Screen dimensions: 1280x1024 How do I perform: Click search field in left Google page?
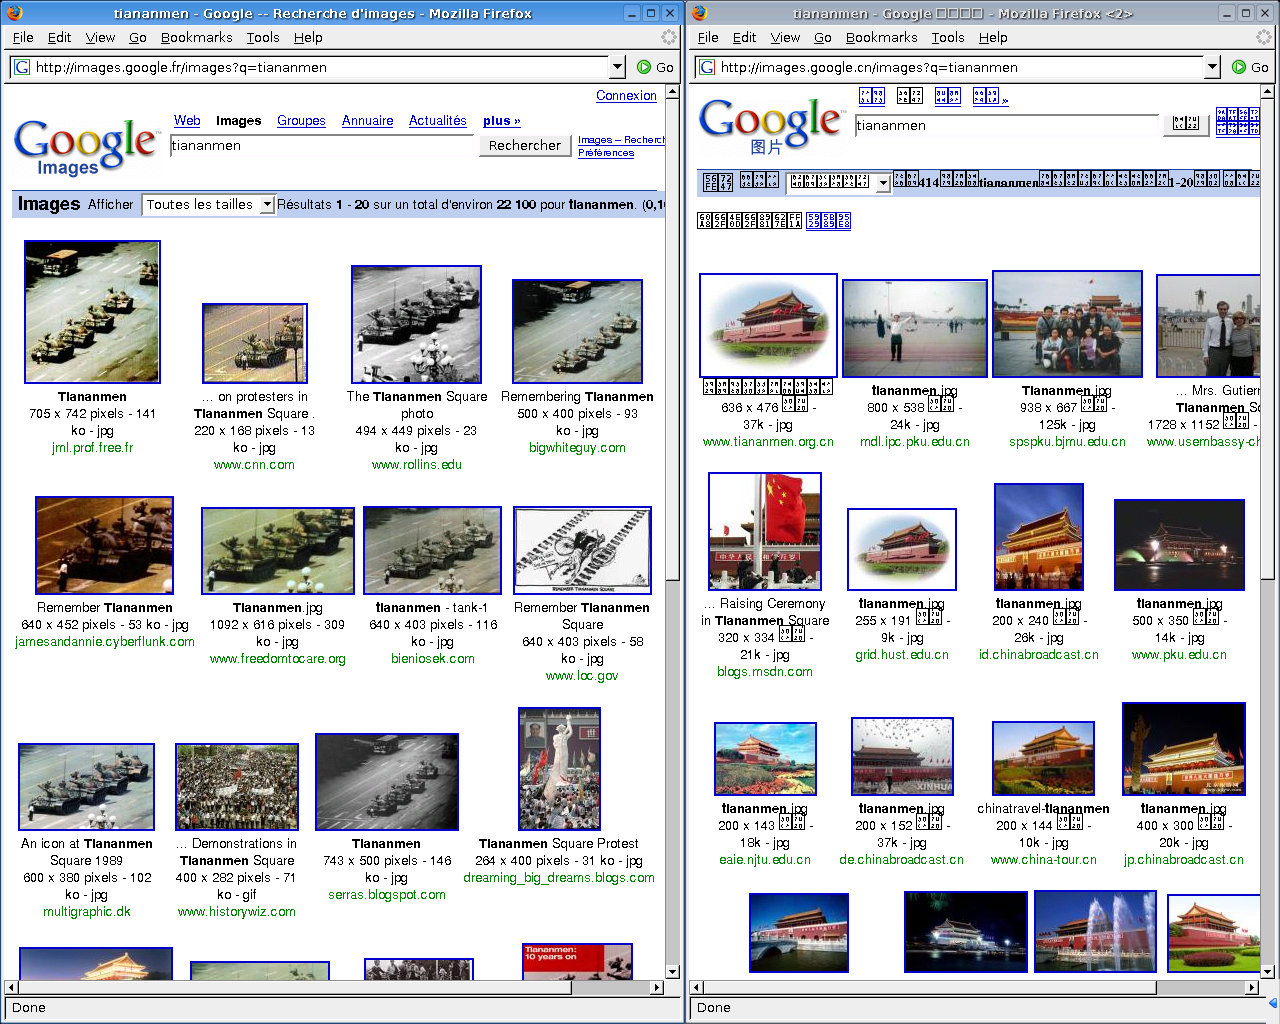322,145
